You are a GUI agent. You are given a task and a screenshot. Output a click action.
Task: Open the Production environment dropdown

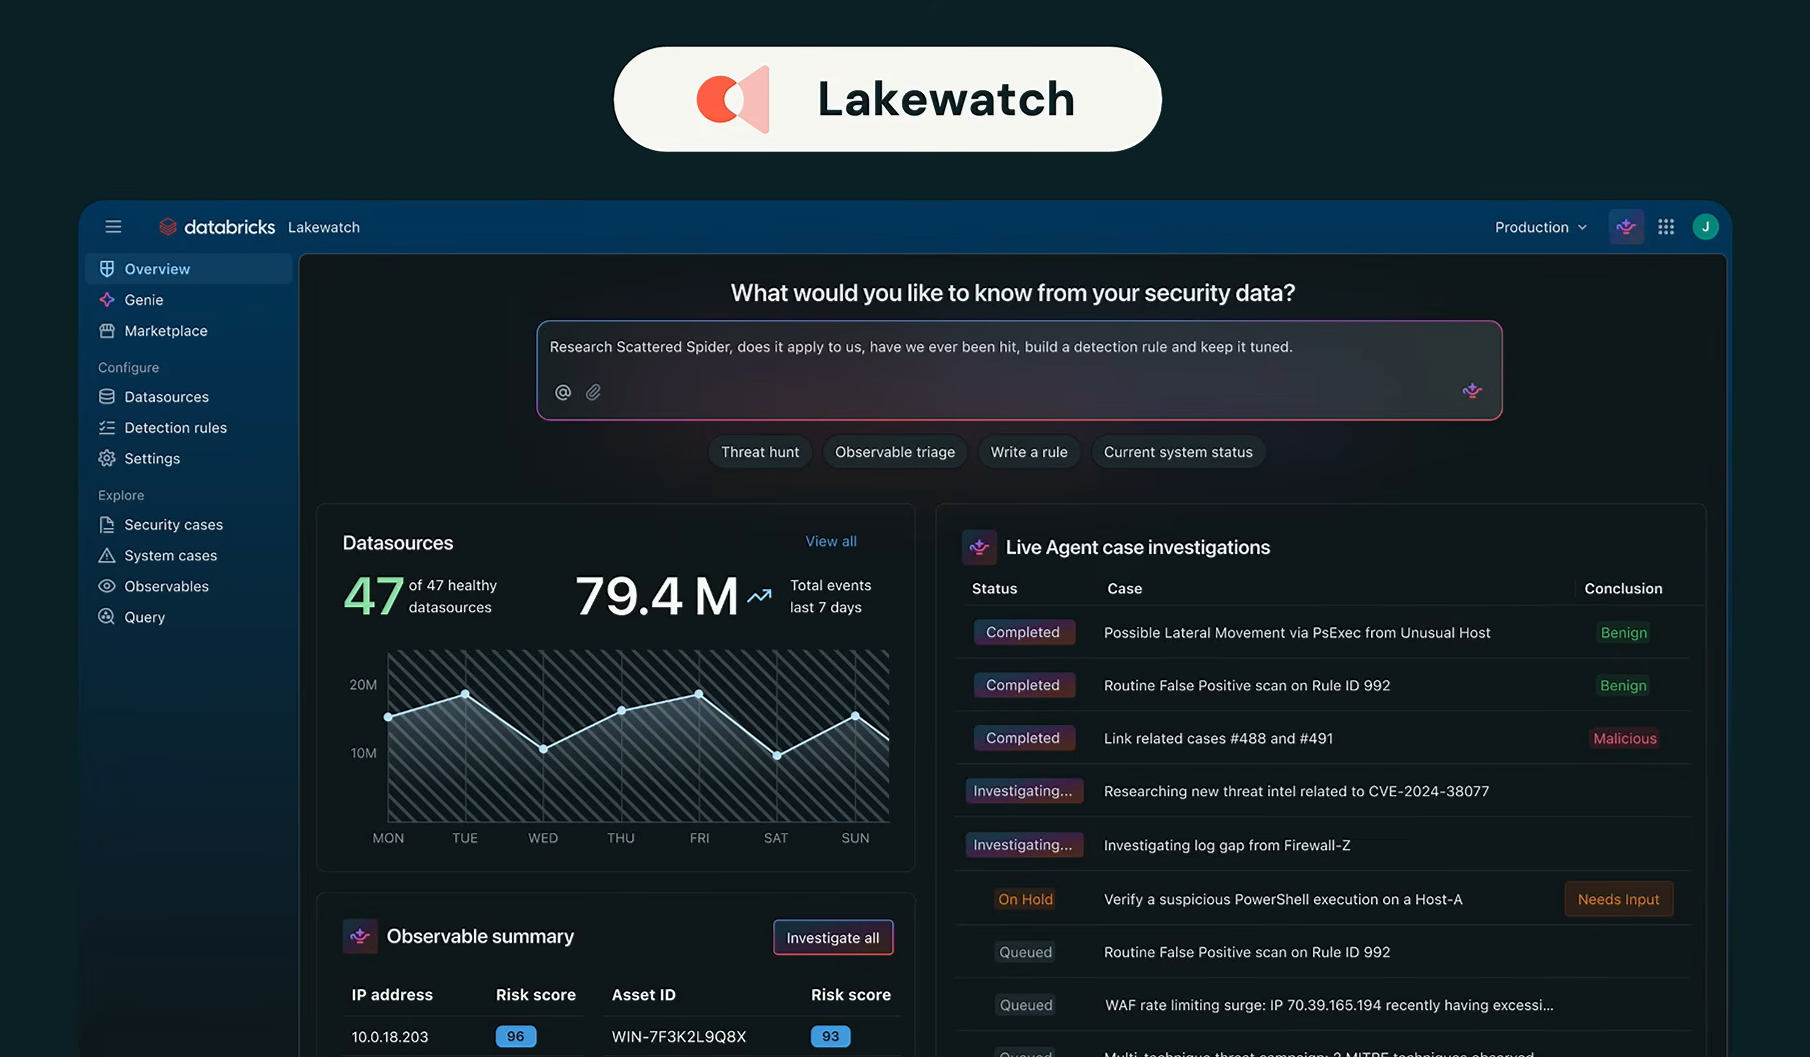pyautogui.click(x=1540, y=227)
